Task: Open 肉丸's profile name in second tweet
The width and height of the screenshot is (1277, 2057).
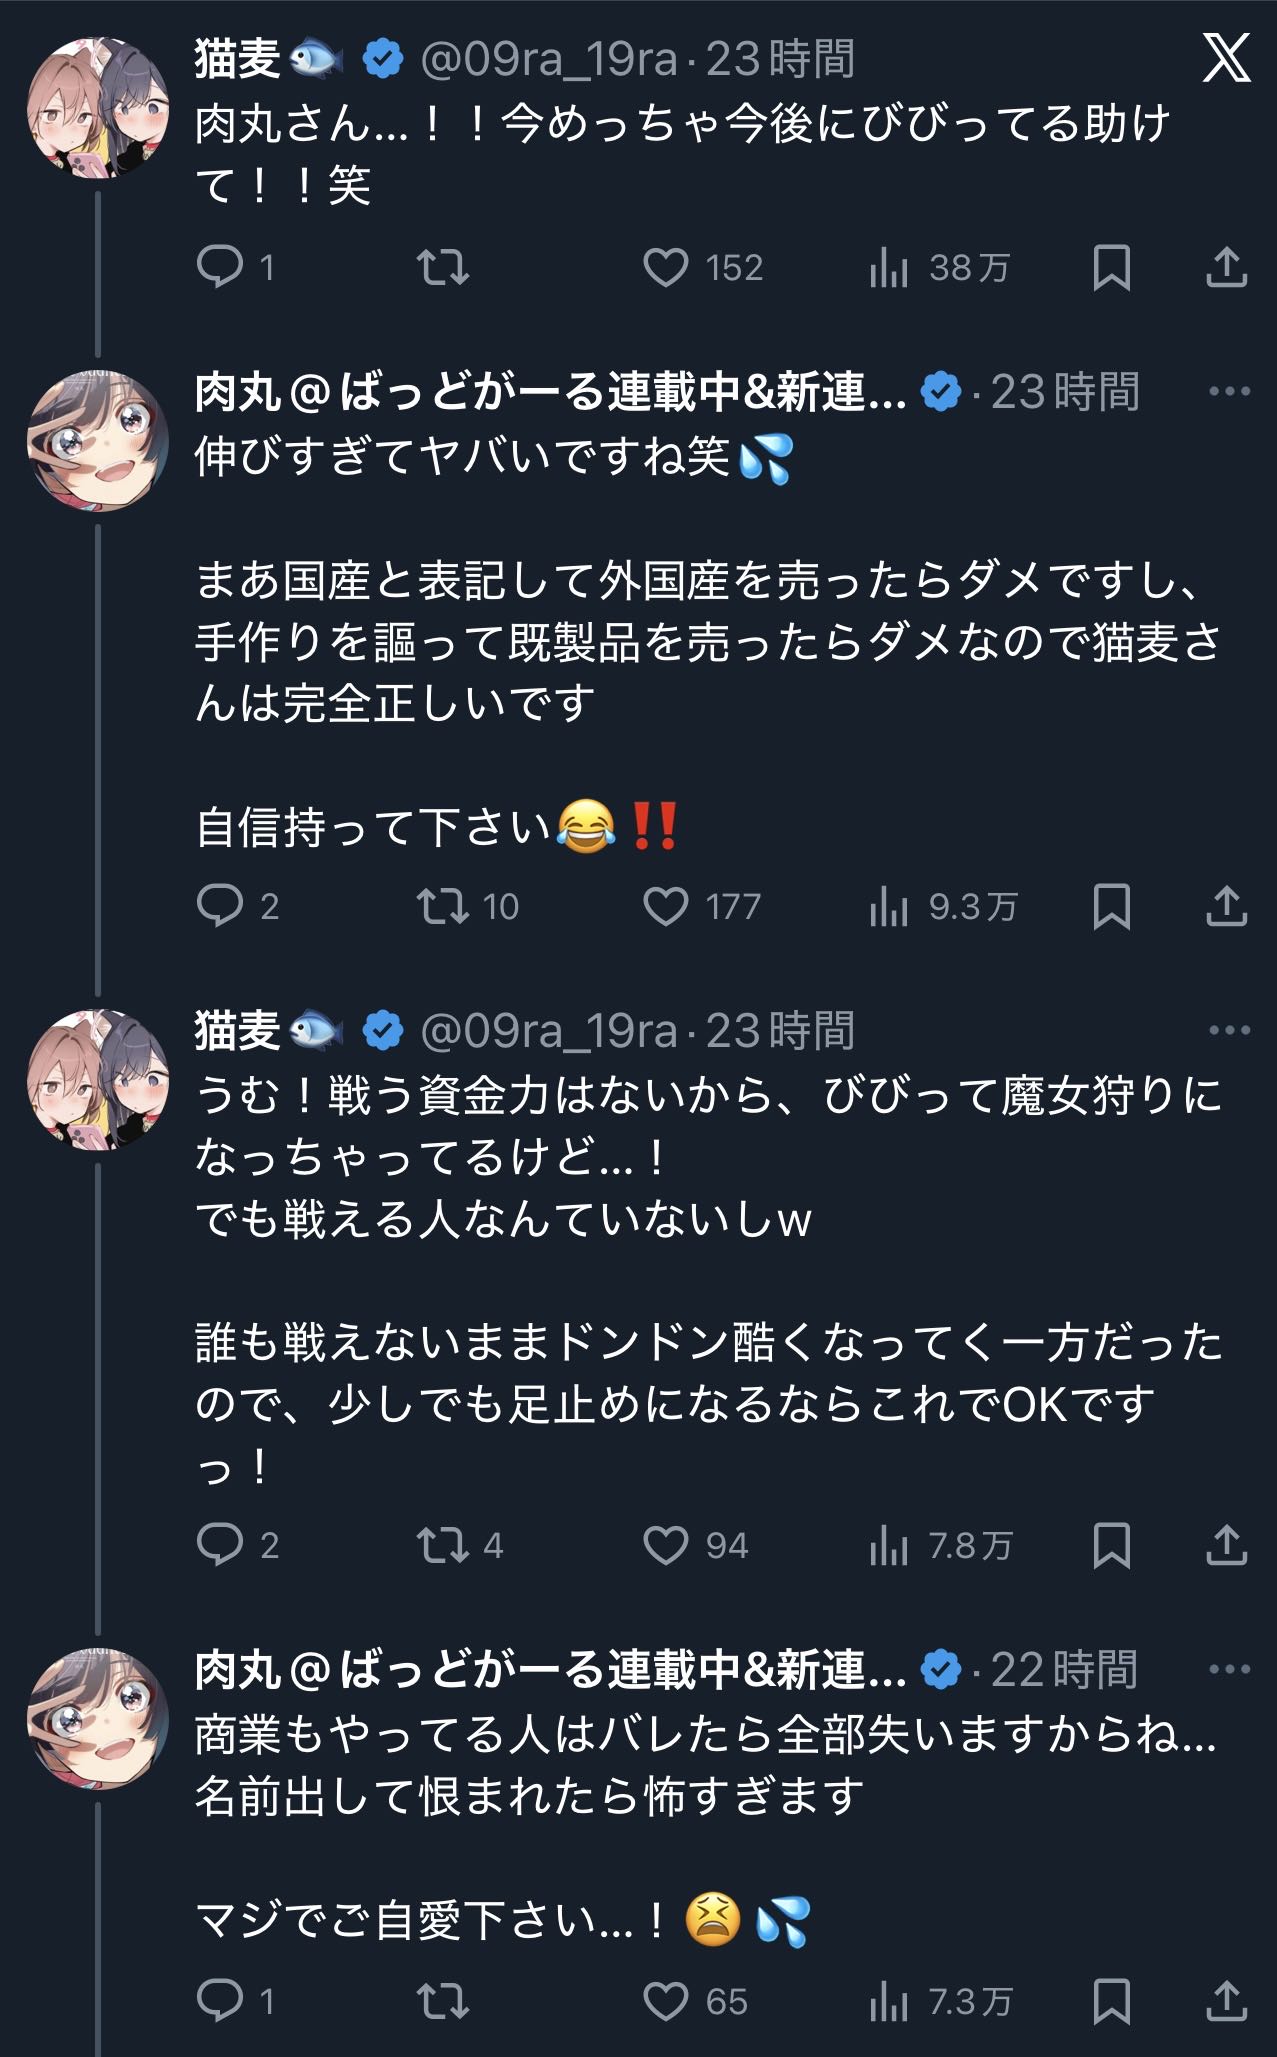Action: [x=550, y=392]
